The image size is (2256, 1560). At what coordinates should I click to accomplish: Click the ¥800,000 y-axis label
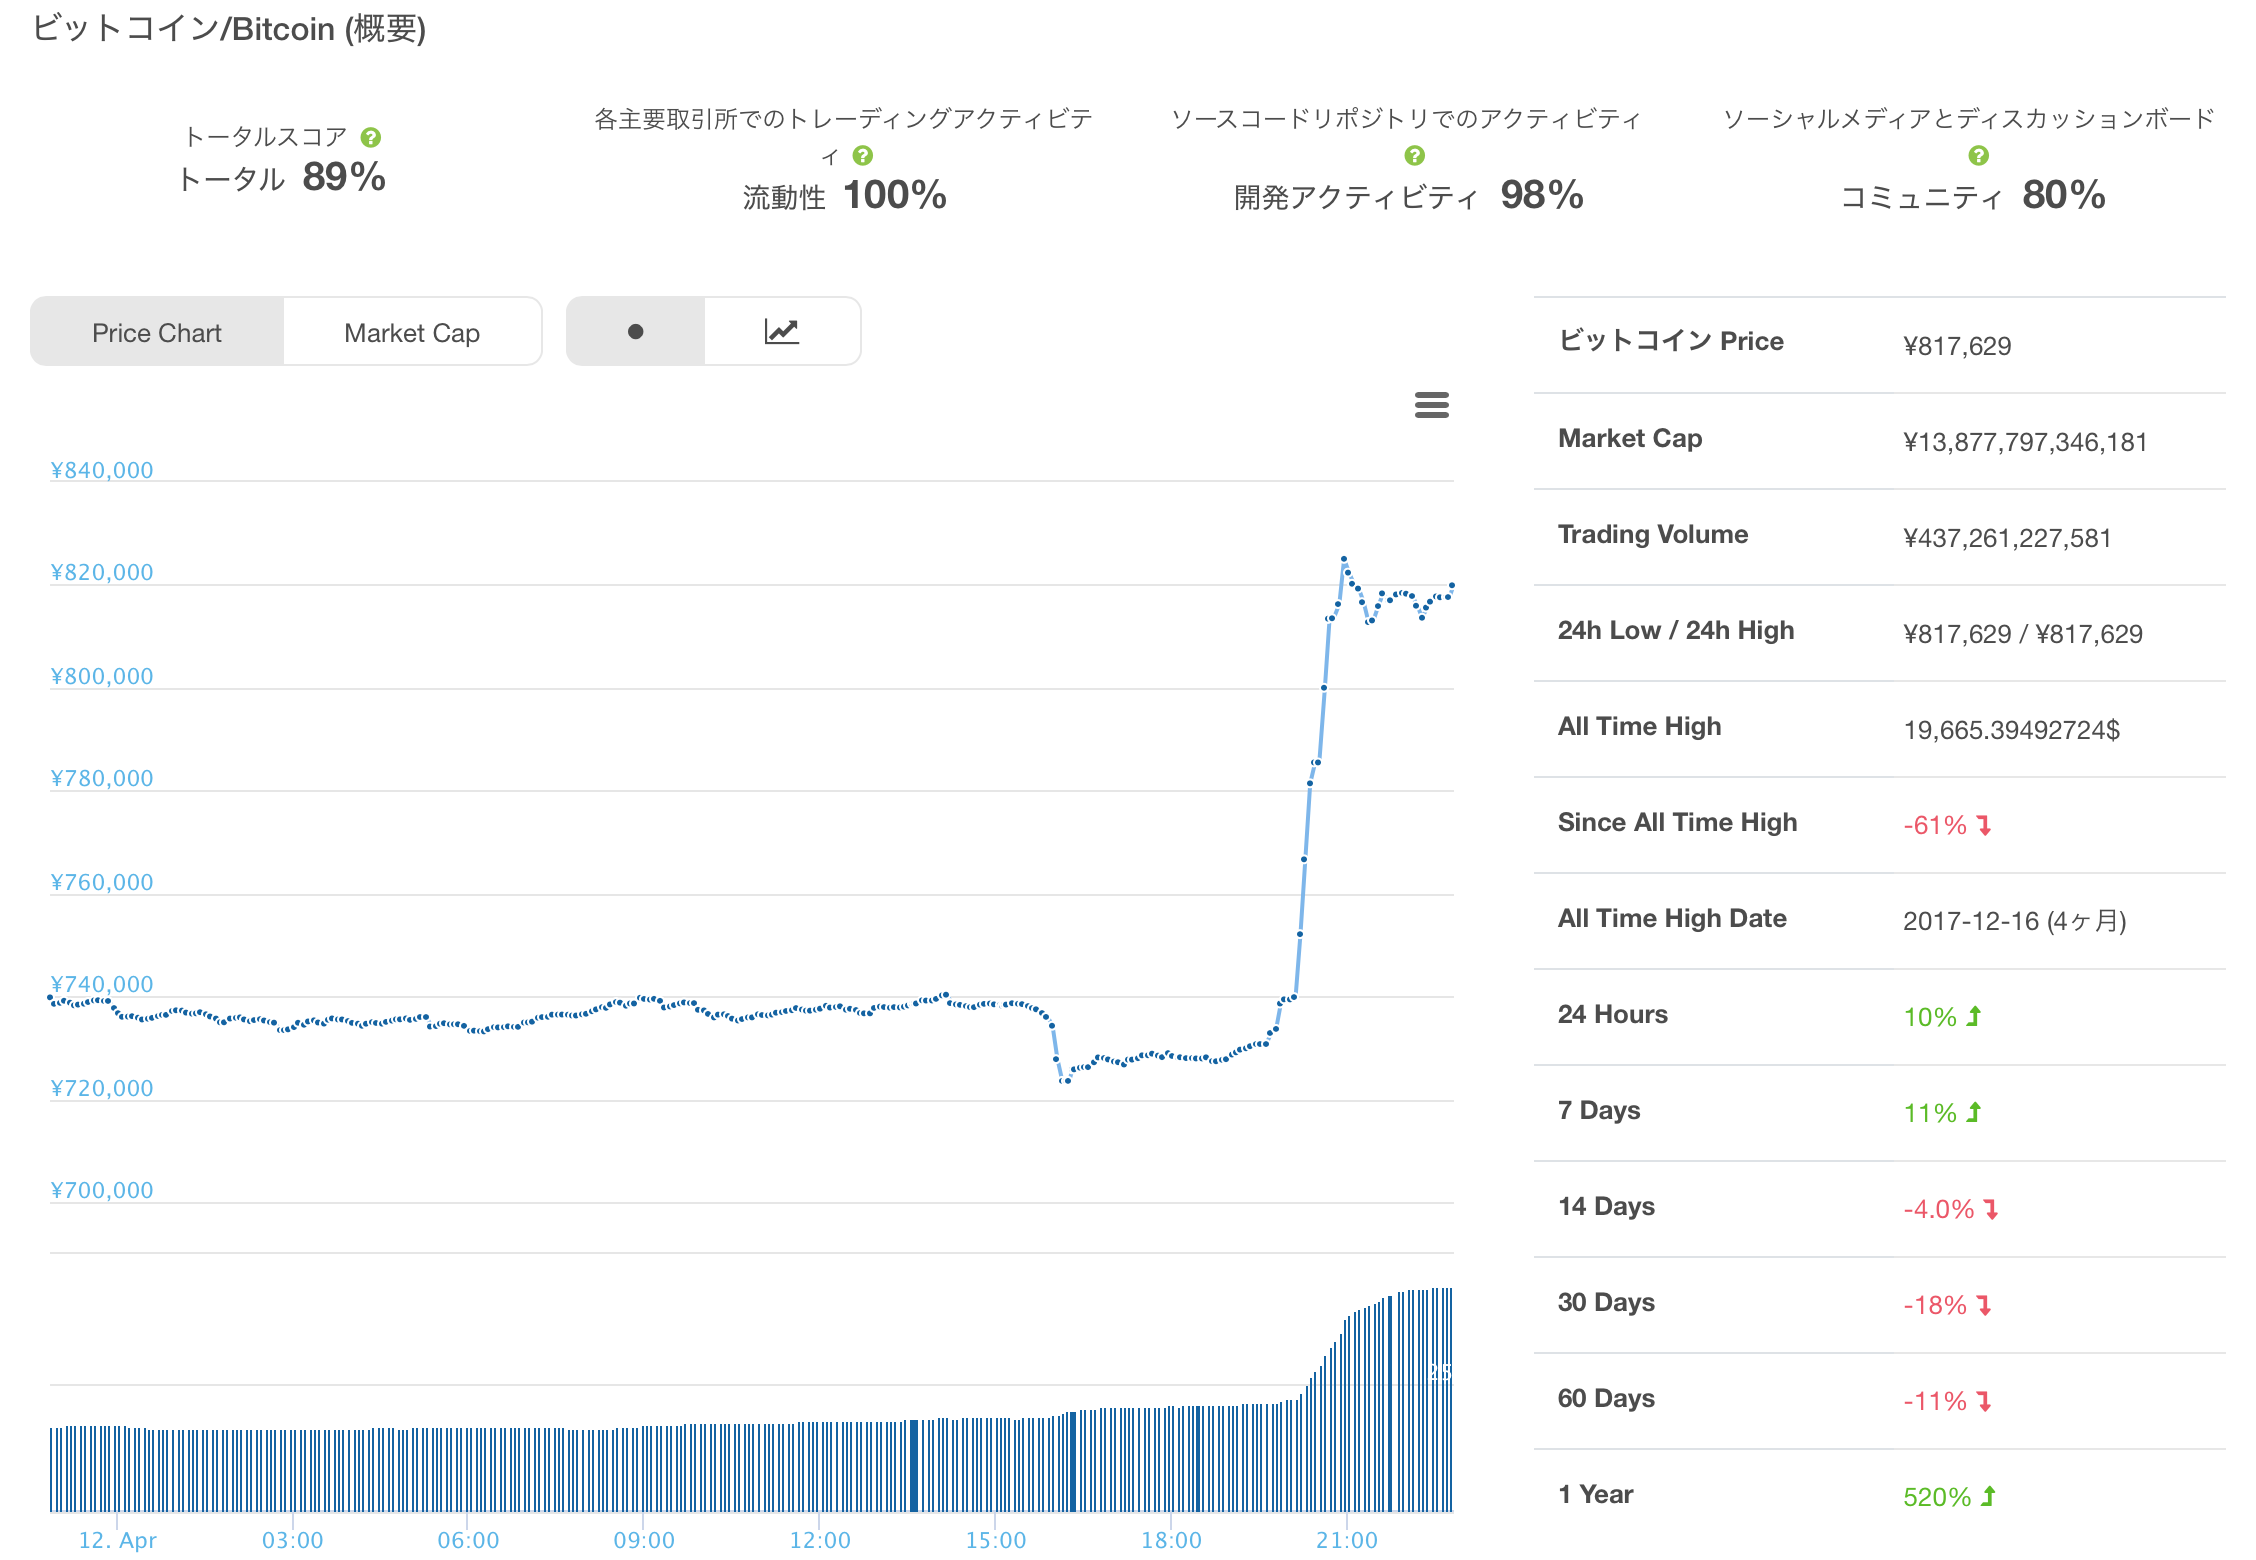click(102, 676)
